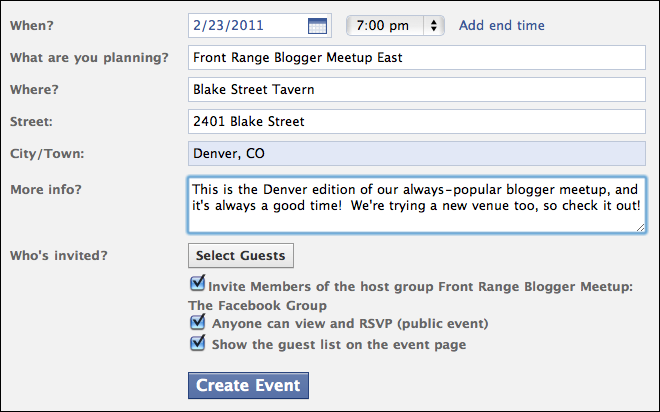Click the Add end time link
Screen dimensions: 660x412
502,26
